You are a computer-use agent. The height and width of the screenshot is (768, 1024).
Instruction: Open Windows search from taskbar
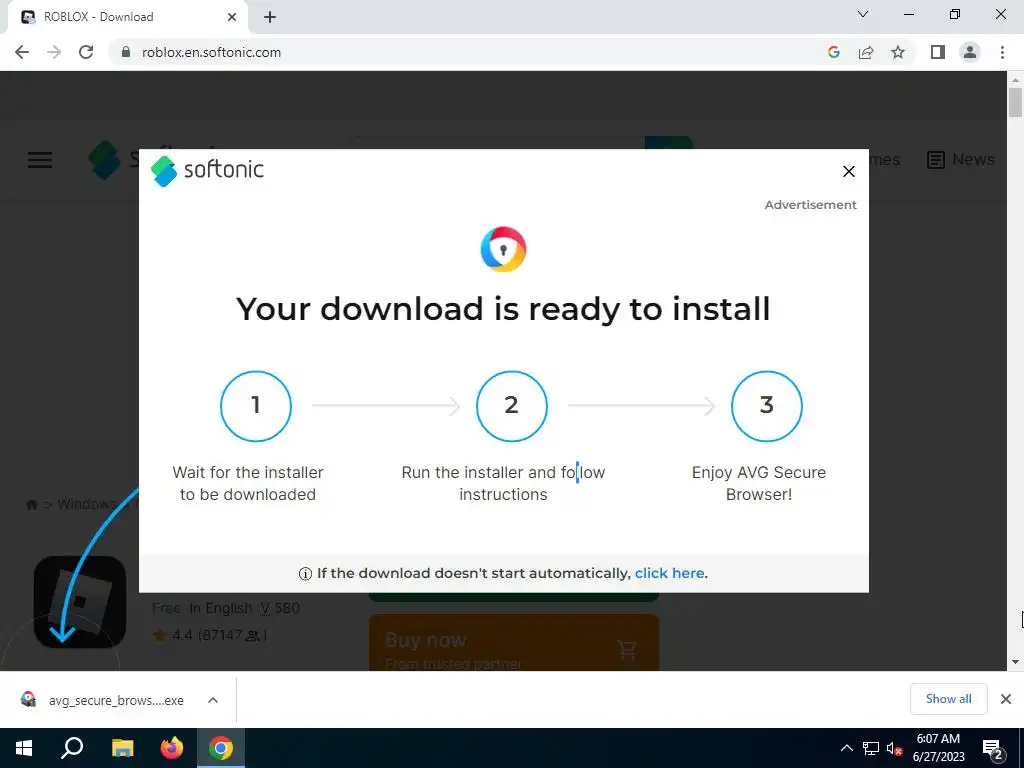[x=72, y=748]
